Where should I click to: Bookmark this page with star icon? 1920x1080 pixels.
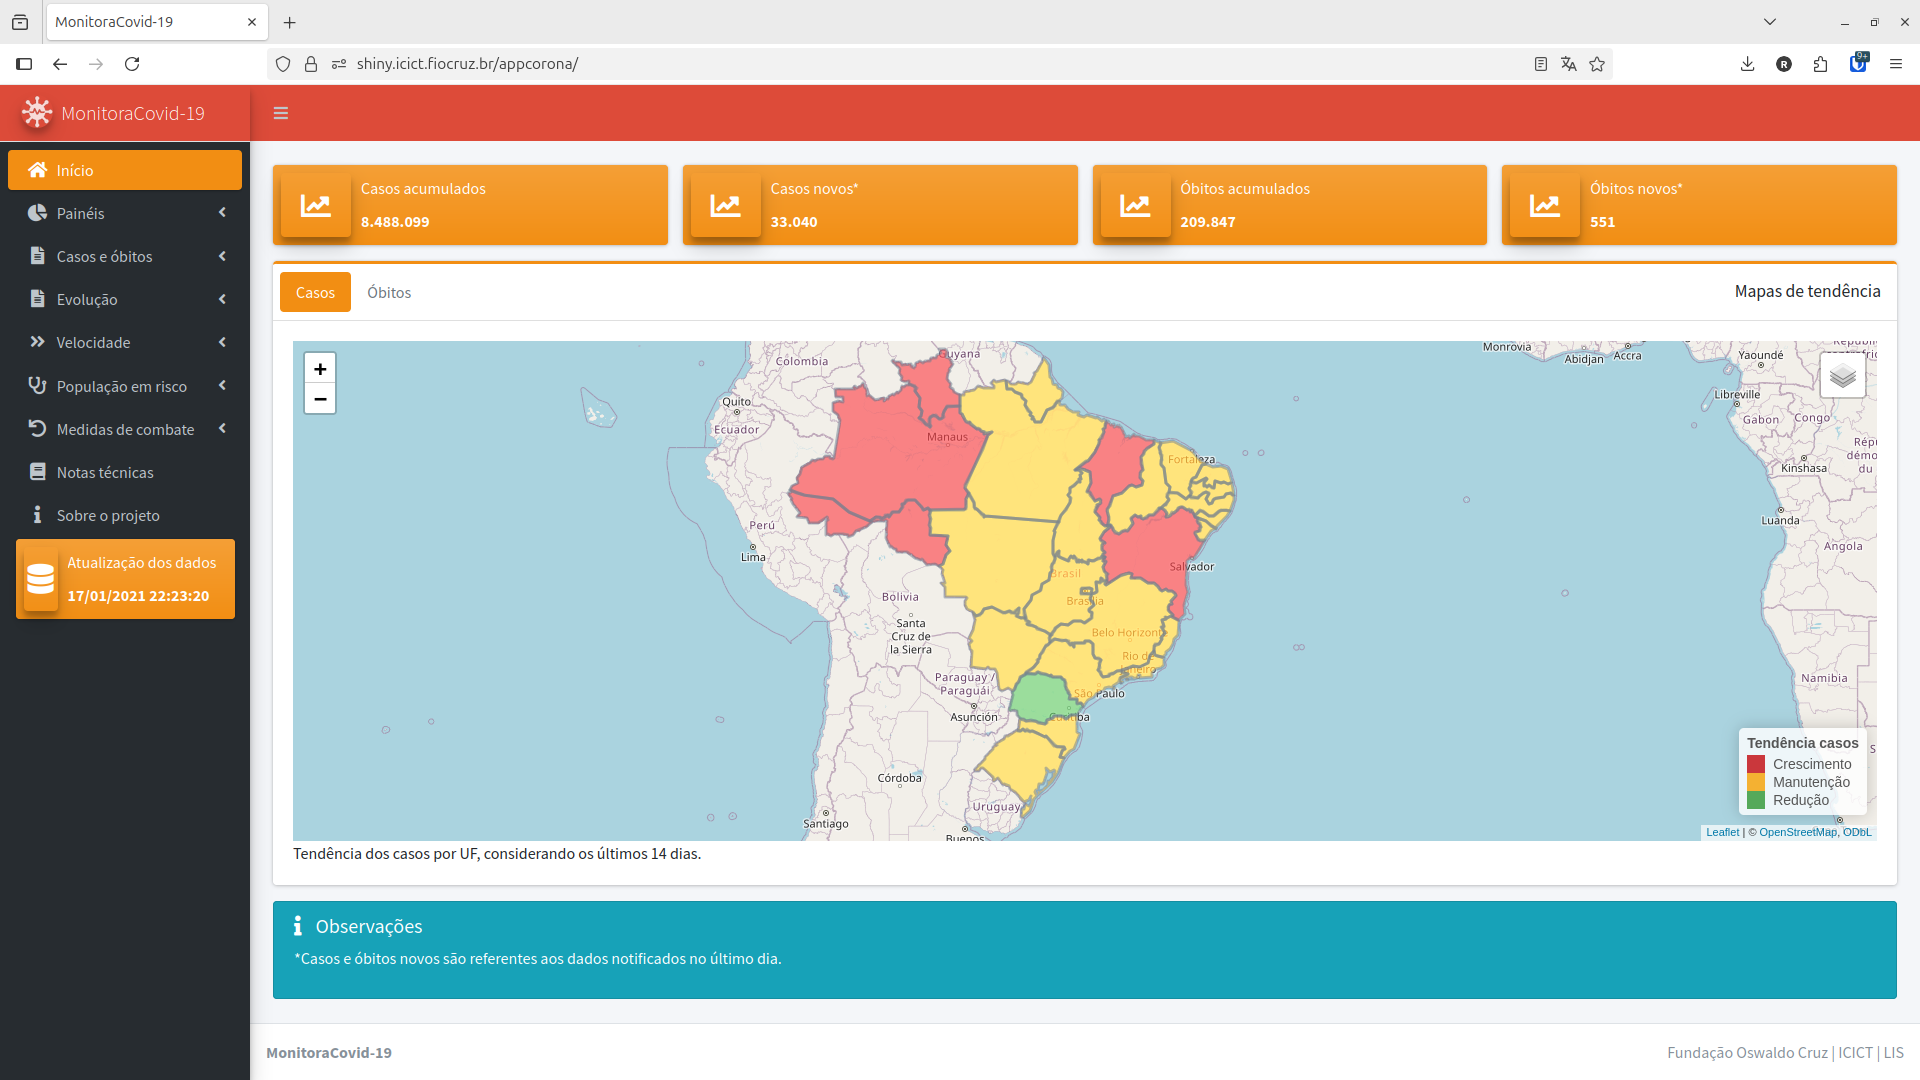click(x=1597, y=64)
